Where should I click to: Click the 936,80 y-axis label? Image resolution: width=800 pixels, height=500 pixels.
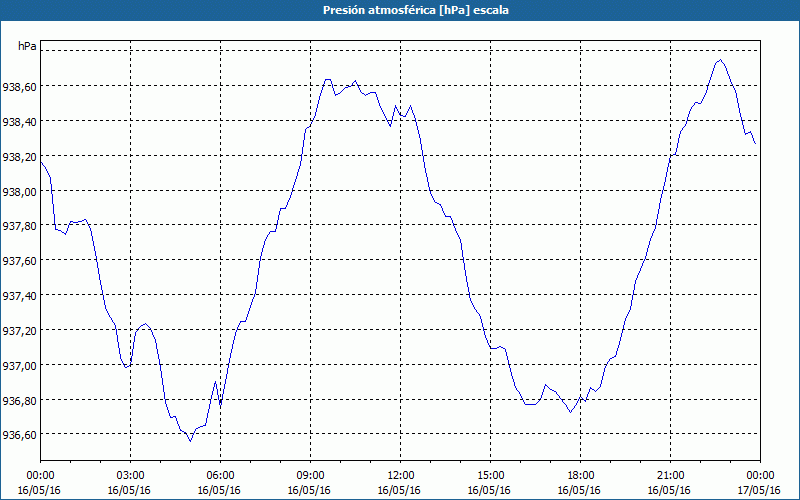point(19,401)
